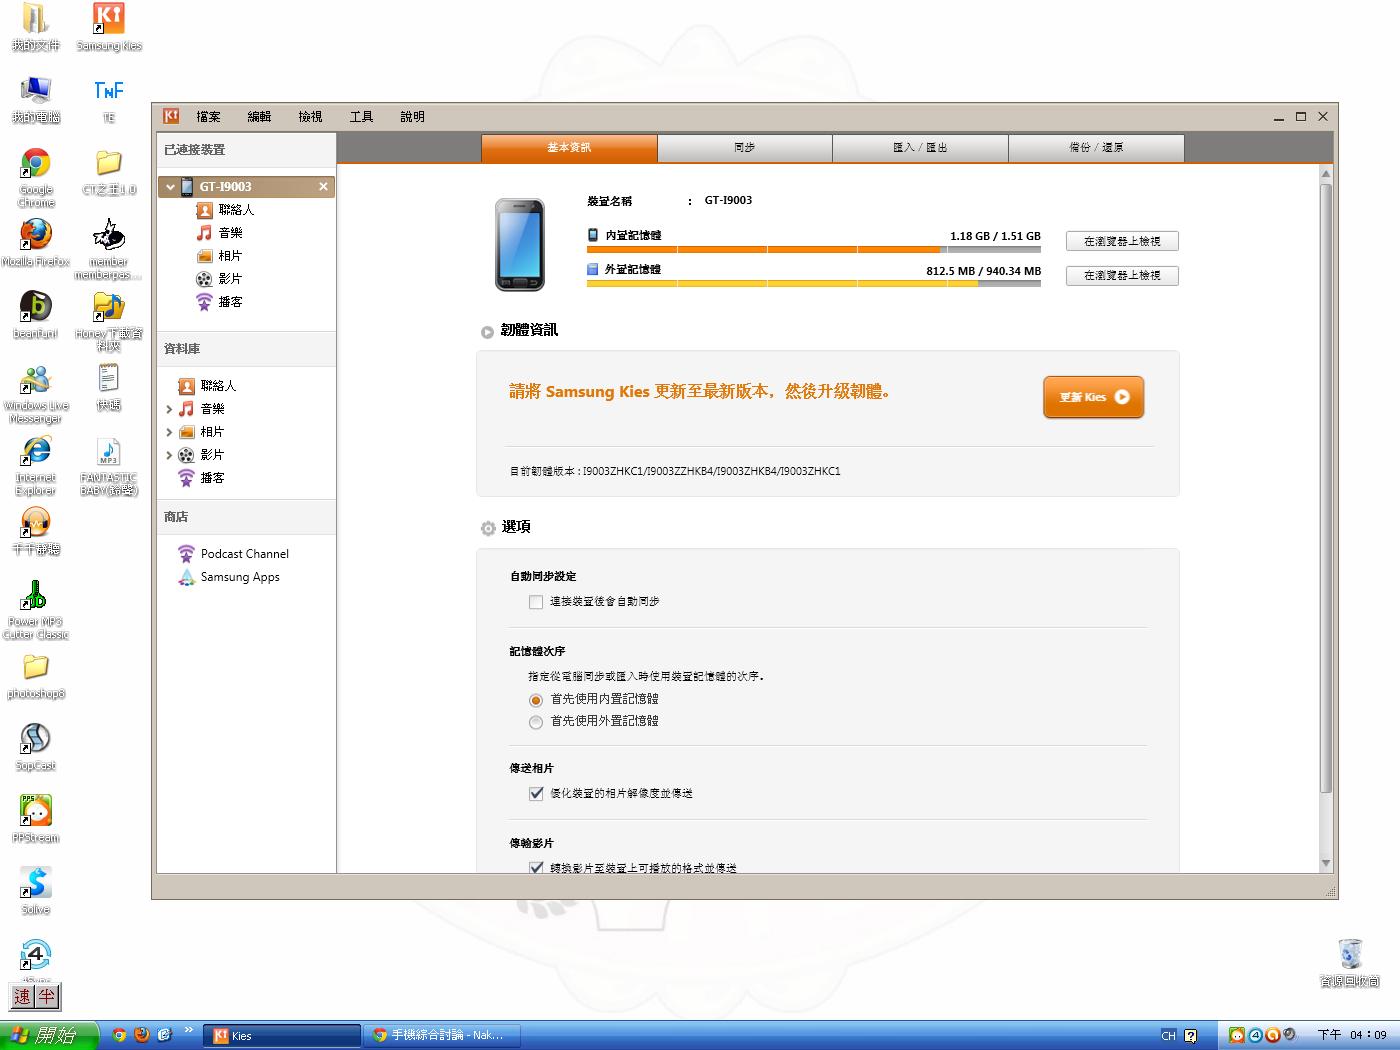Switch to the backup/restore tab
Viewport: 1400px width, 1050px height.
point(1096,148)
